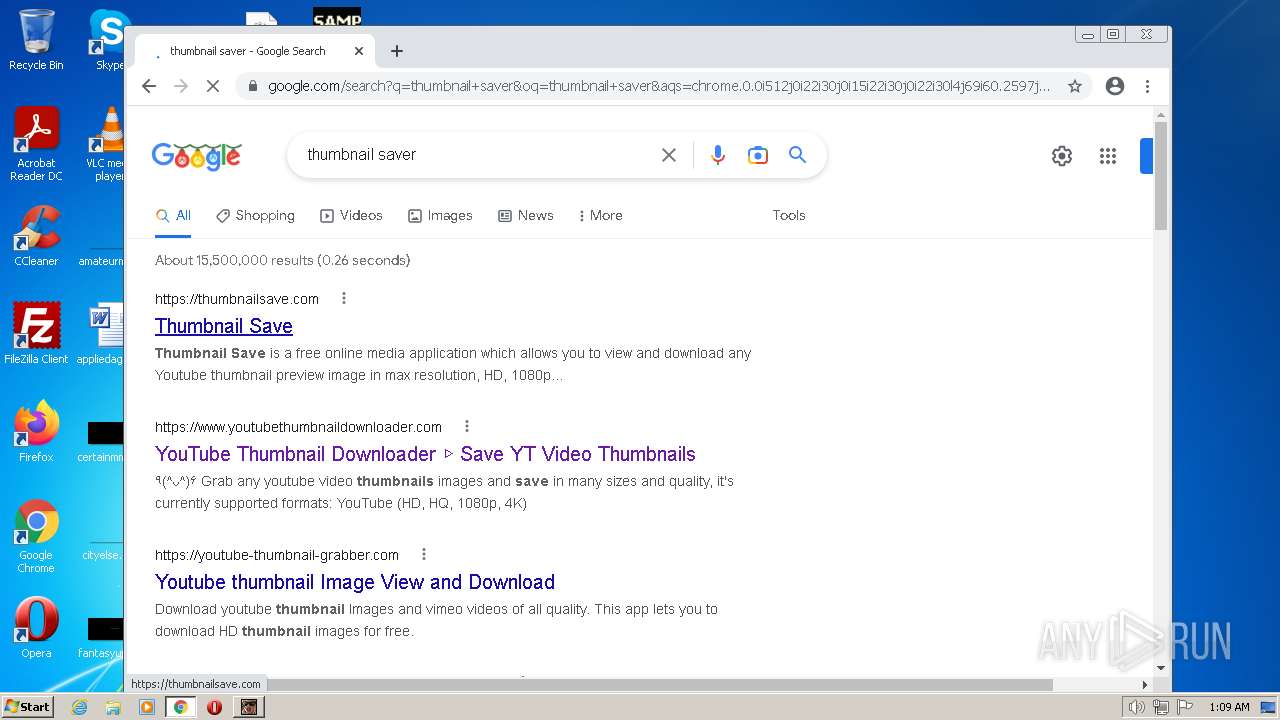Close the thumbnail saver tab
This screenshot has width=1280, height=720.
tap(359, 51)
